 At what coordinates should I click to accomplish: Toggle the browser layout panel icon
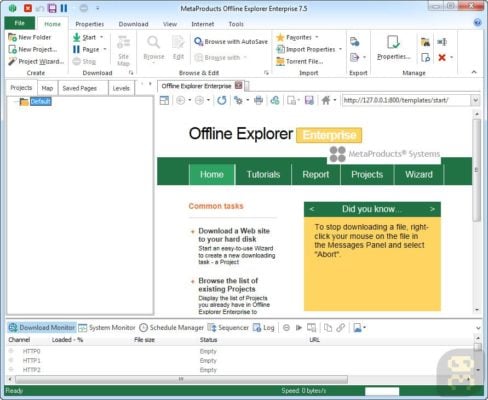(x=164, y=100)
